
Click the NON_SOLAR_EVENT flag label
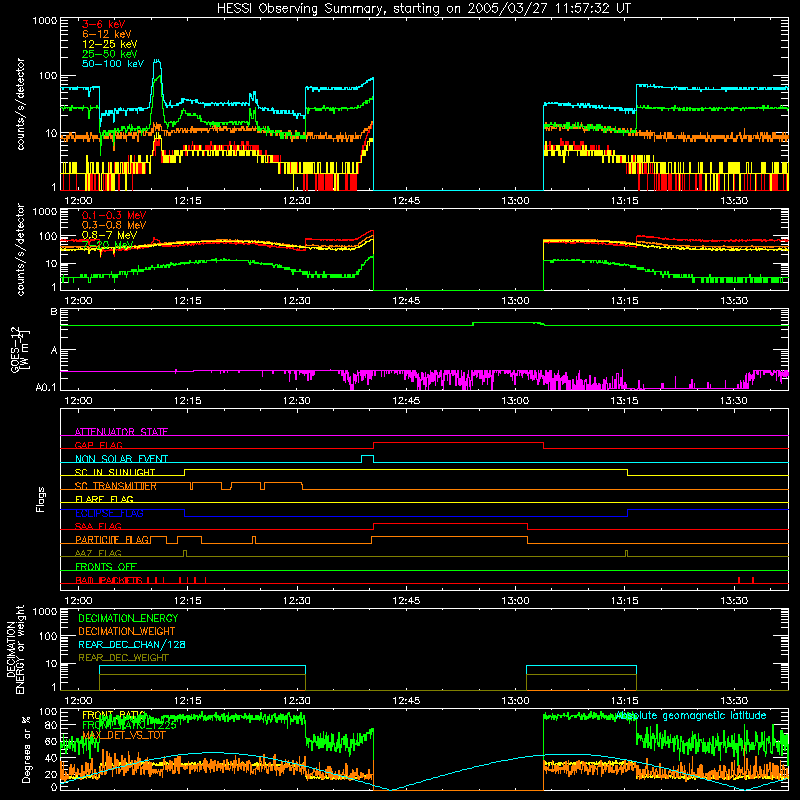[x=121, y=459]
